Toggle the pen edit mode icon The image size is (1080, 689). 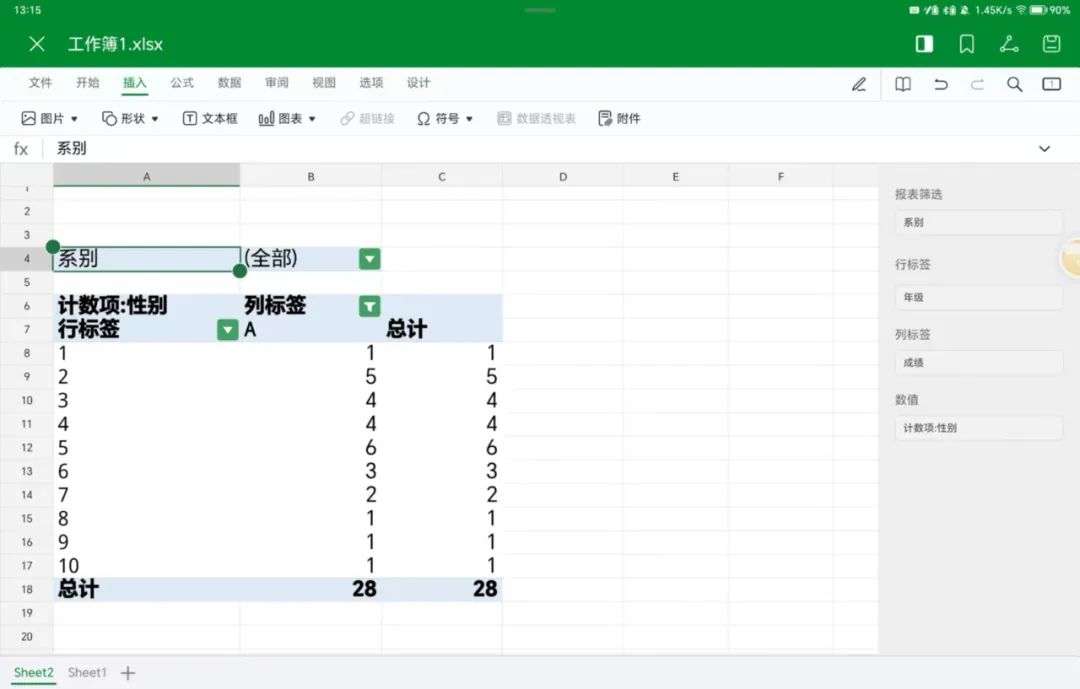click(858, 84)
